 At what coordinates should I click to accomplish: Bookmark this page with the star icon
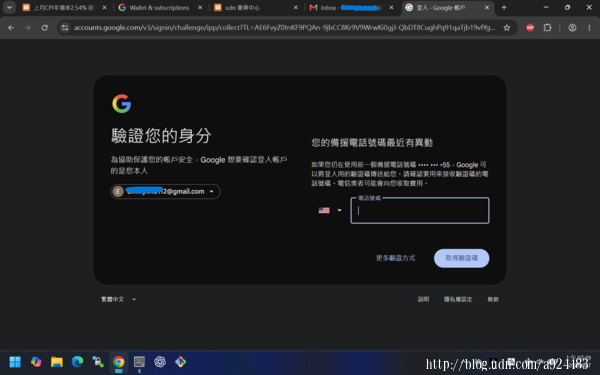[507, 28]
